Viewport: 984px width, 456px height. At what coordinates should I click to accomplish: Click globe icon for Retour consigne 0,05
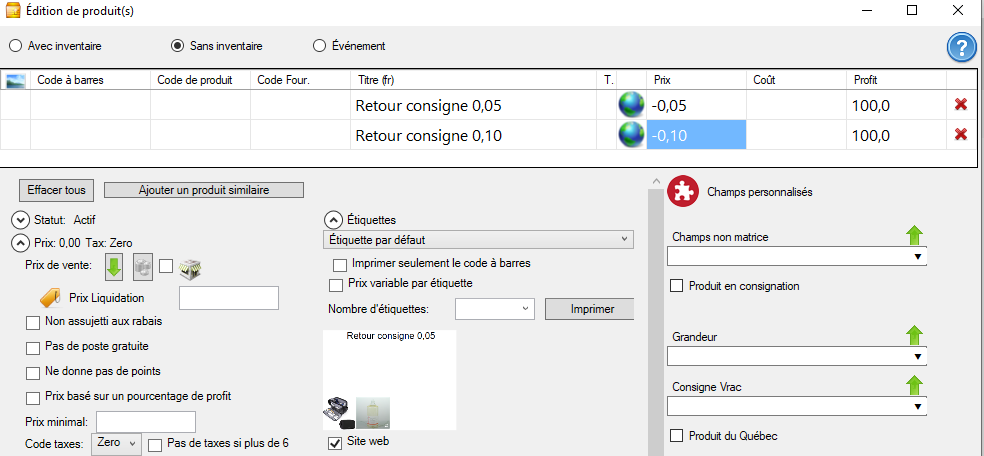(631, 105)
